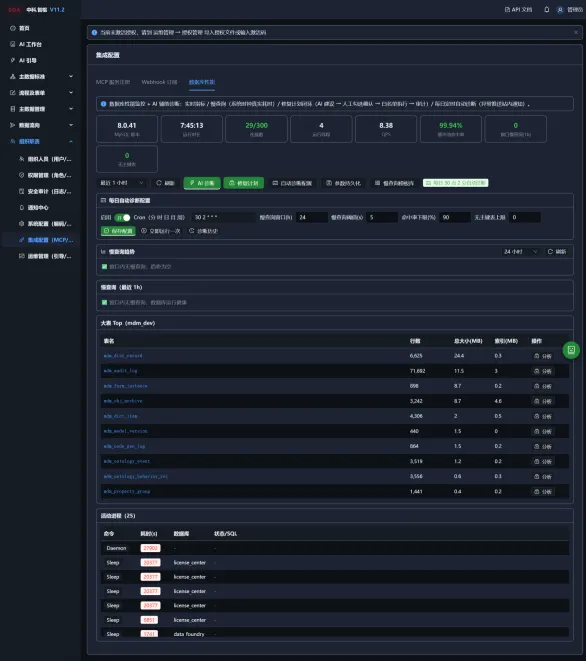Viewport: 586px width, 662px height.
Task: Open the 24 小时 slow query trend dropdown
Action: point(520,252)
